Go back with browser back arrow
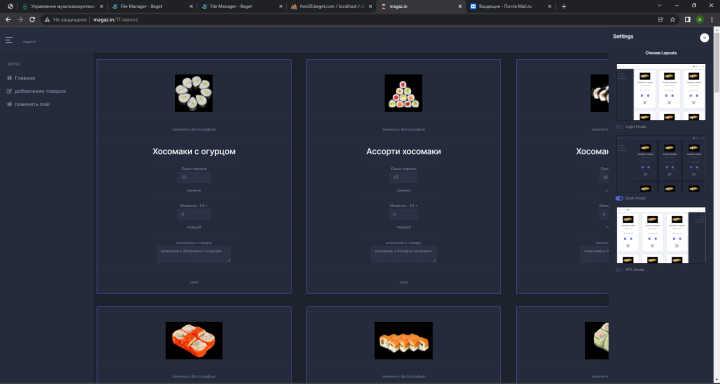 click(x=8, y=19)
